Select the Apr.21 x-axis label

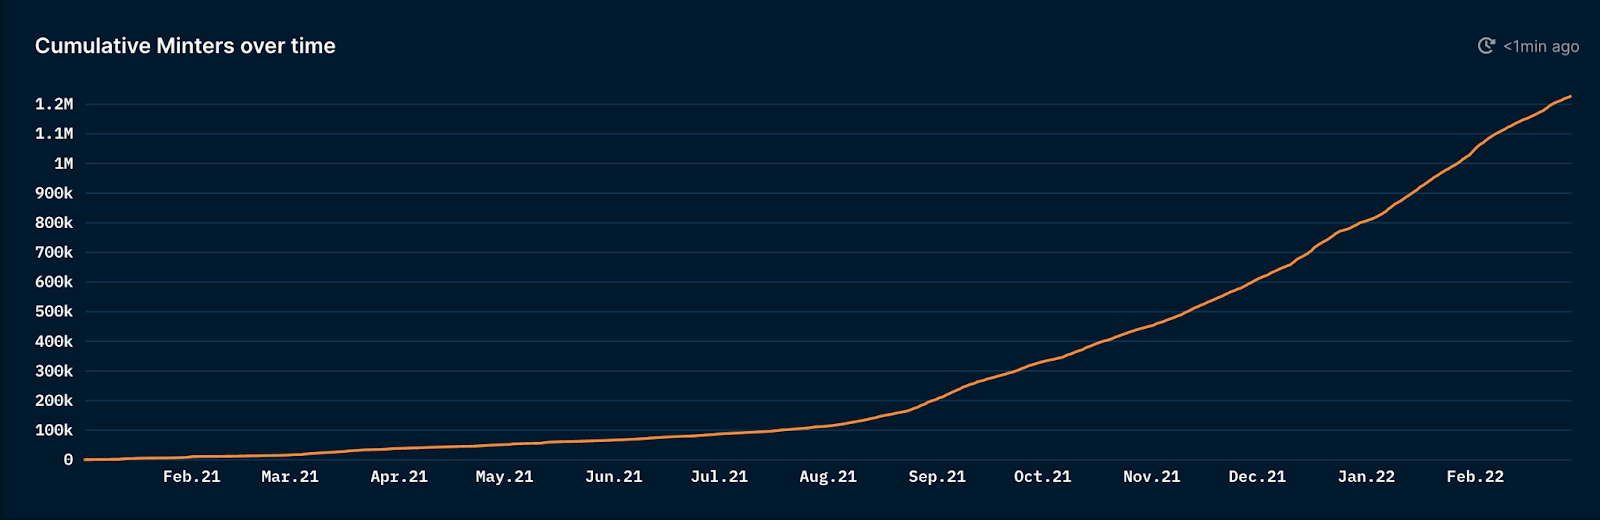click(x=399, y=477)
